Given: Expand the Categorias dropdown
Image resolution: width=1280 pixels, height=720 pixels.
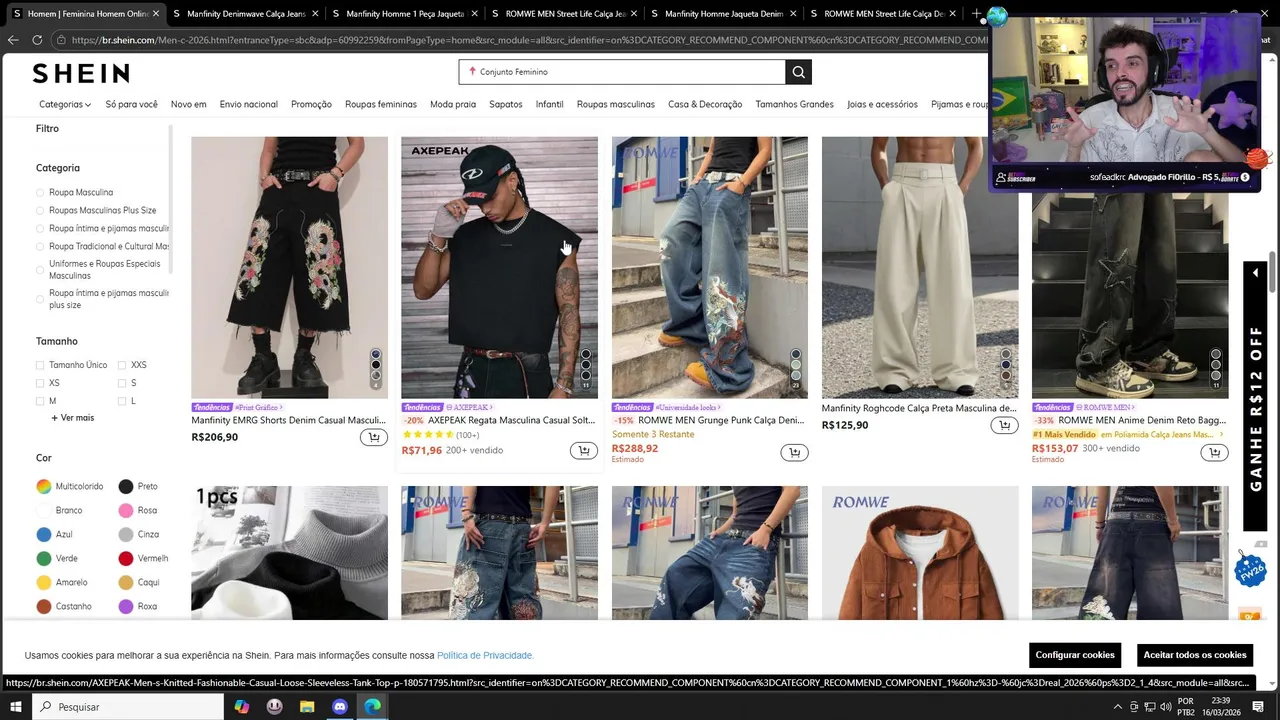Looking at the screenshot, I should coord(65,104).
